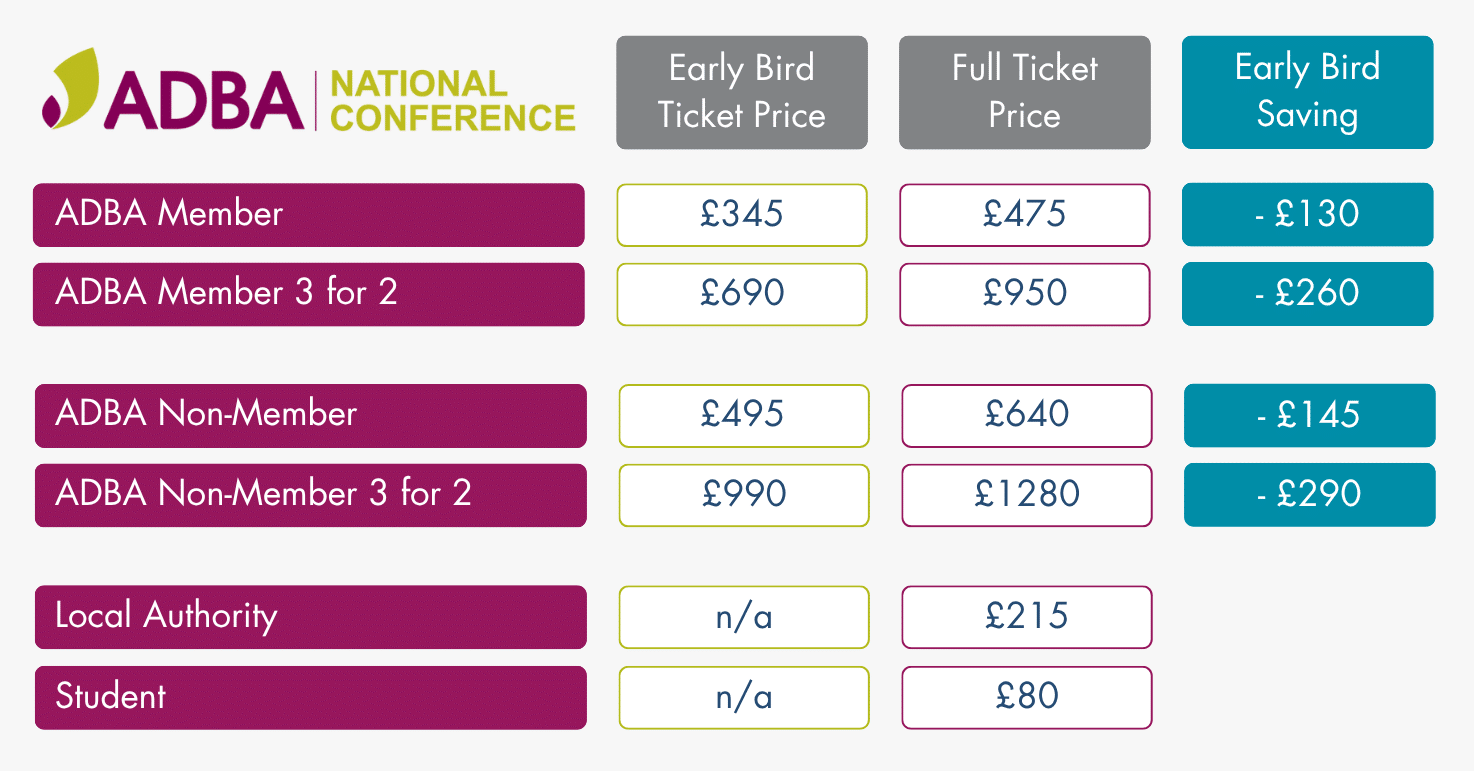Click the Student row label
Viewport: 1474px width, 771px height.
tap(310, 697)
